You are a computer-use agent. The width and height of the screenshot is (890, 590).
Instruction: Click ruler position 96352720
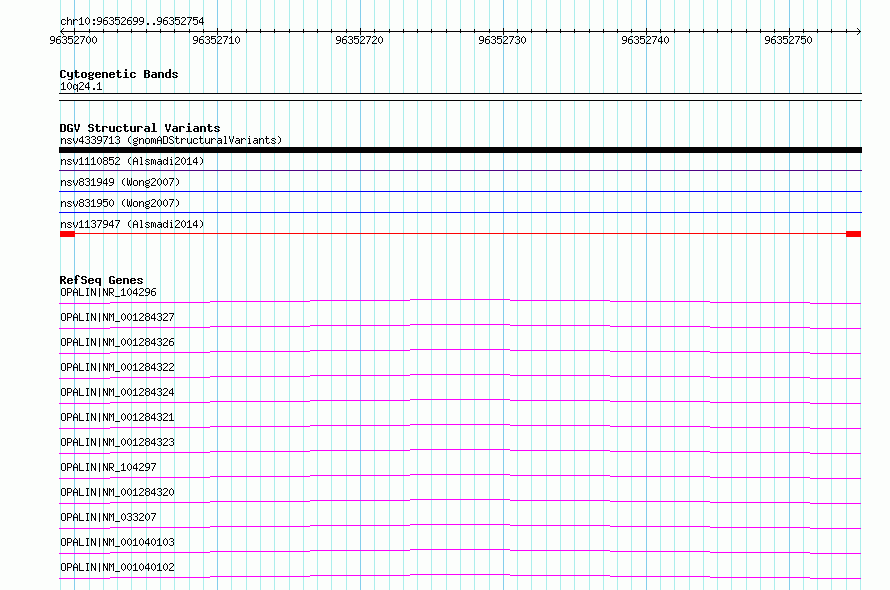359,40
